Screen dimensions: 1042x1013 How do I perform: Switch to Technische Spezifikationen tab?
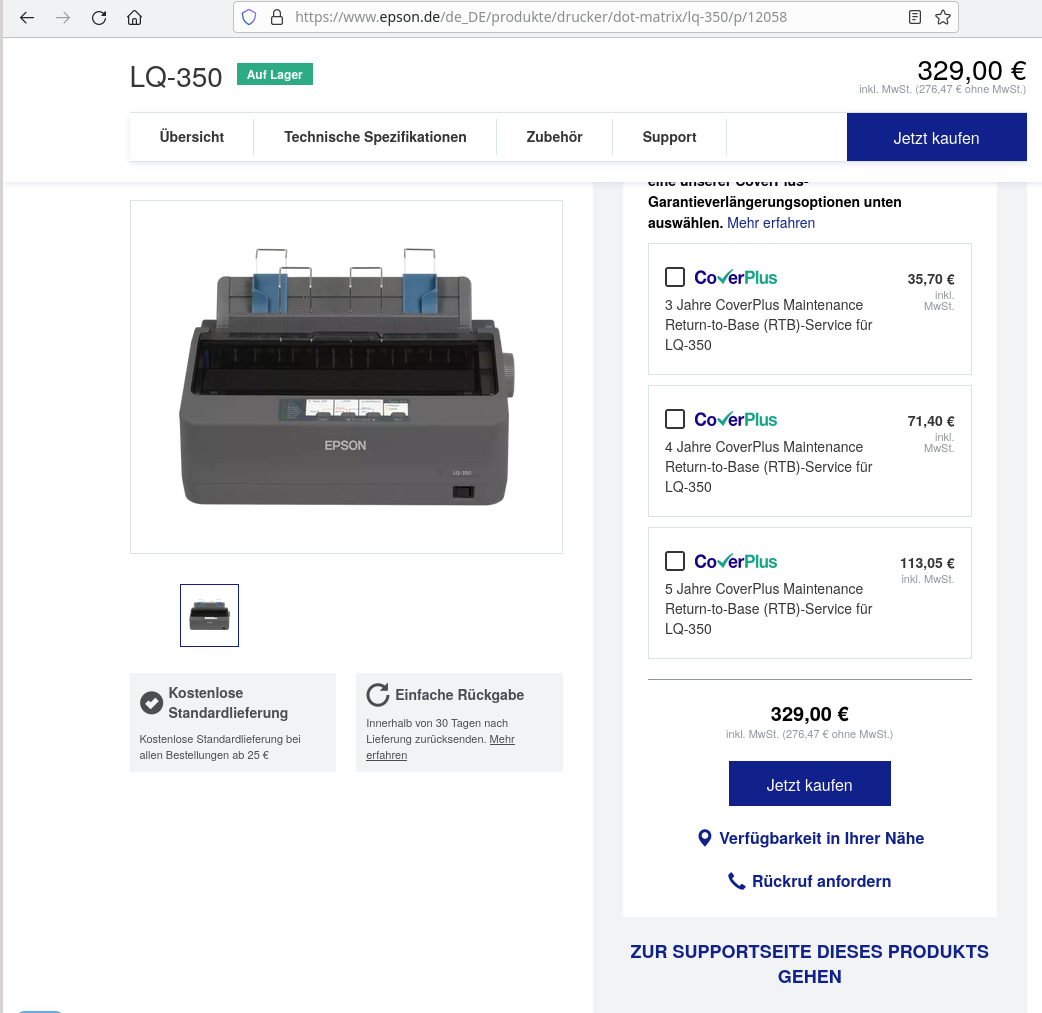click(x=375, y=137)
